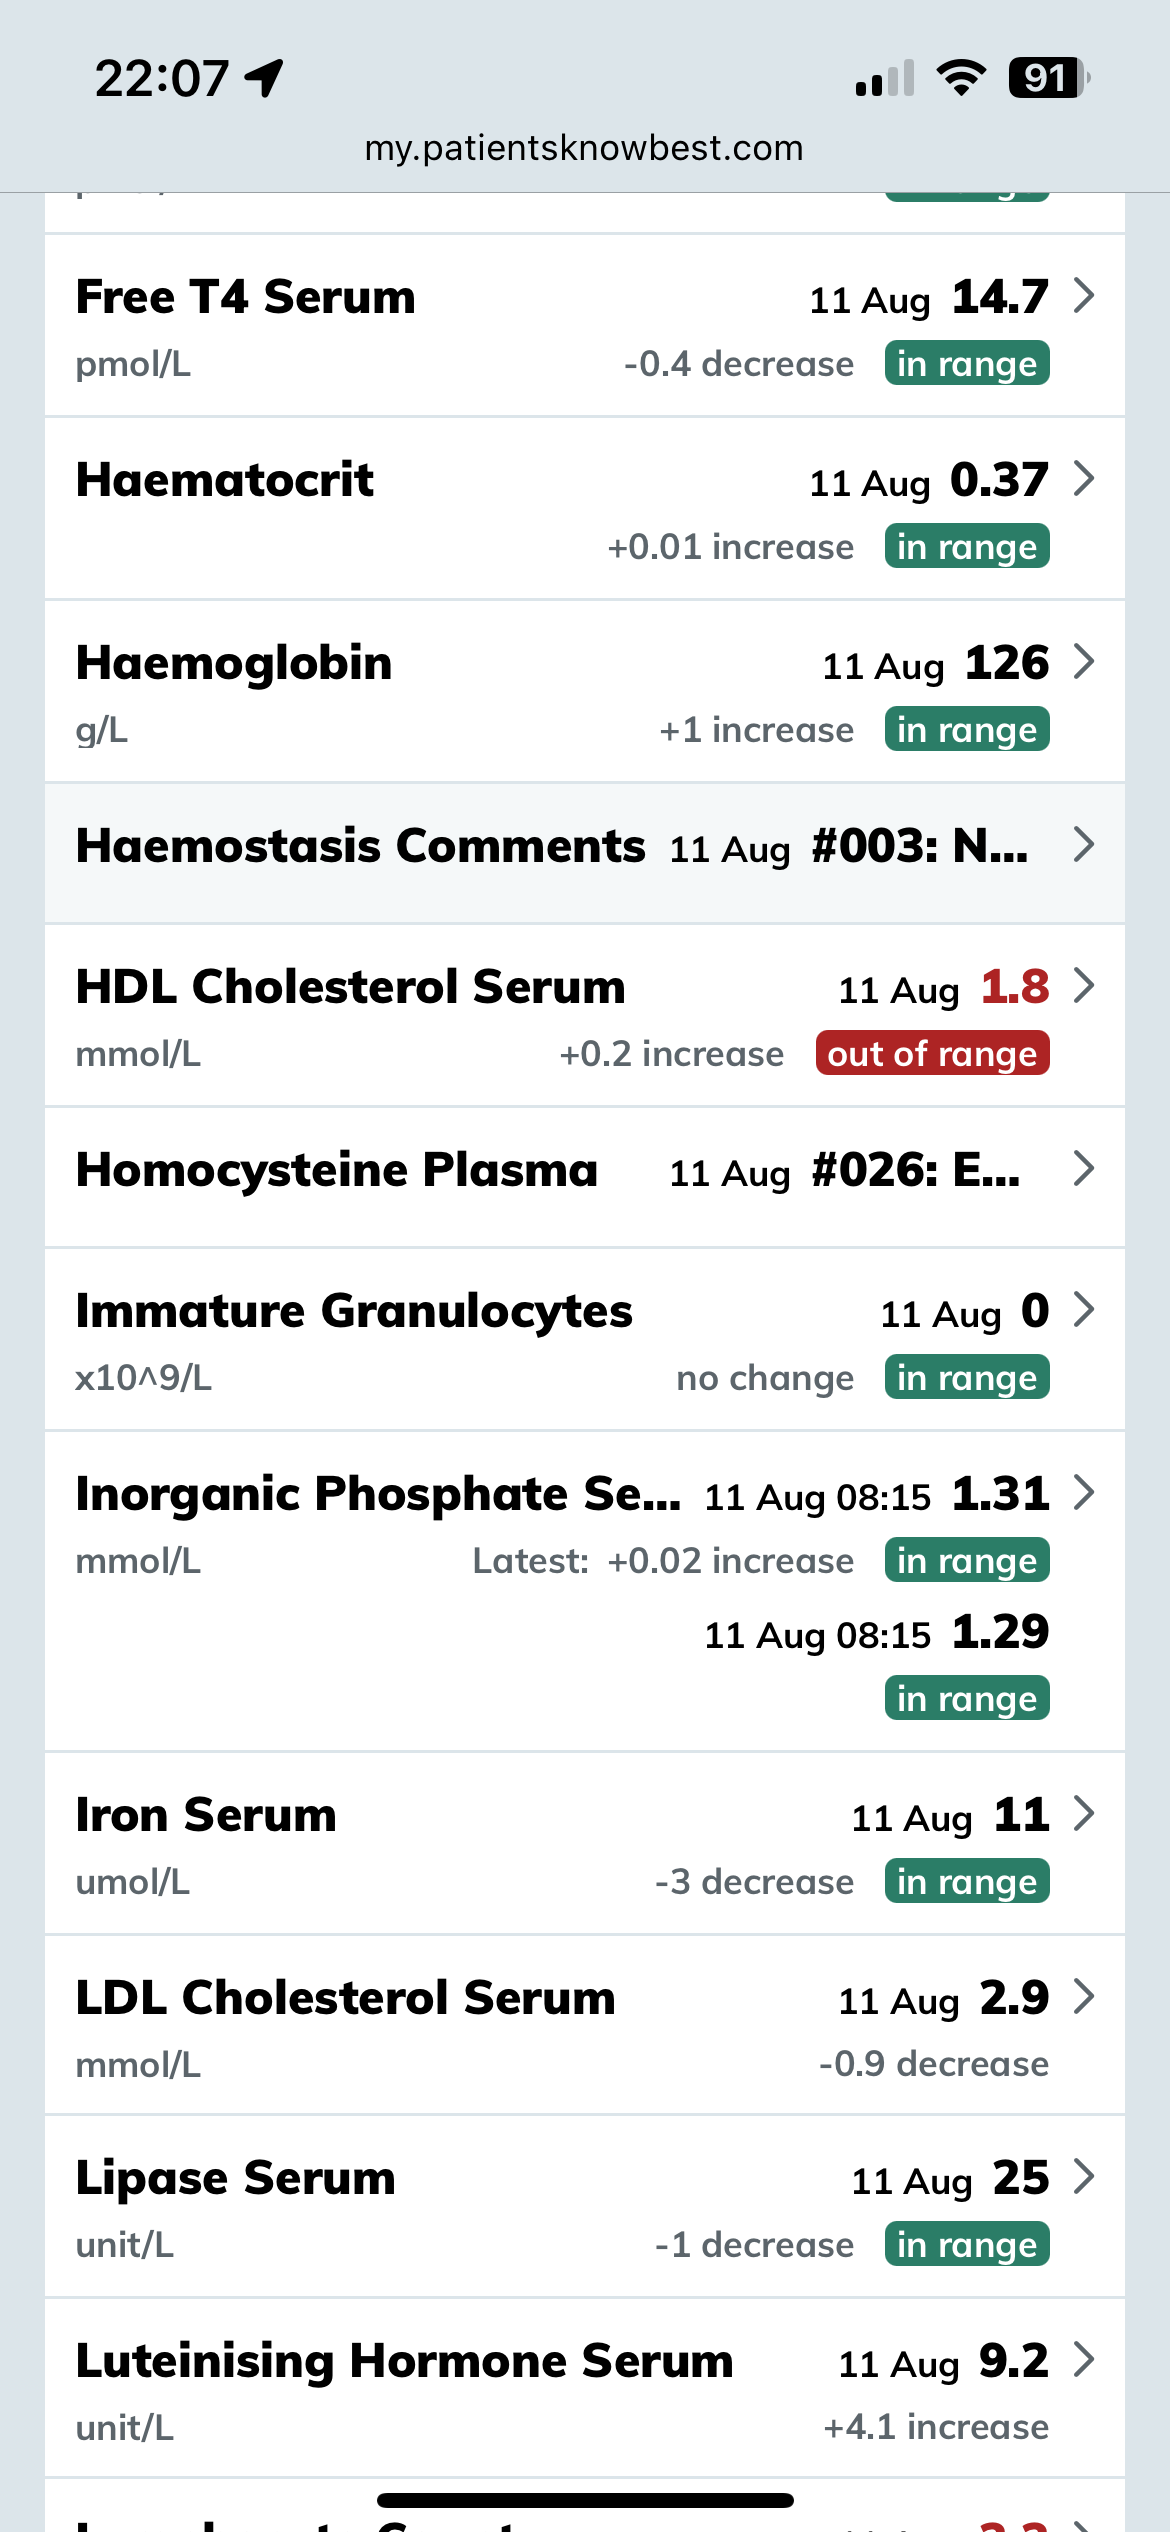This screenshot has height=2532, width=1170.
Task: Select the Haemoglobin in range badge
Action: click(967, 730)
